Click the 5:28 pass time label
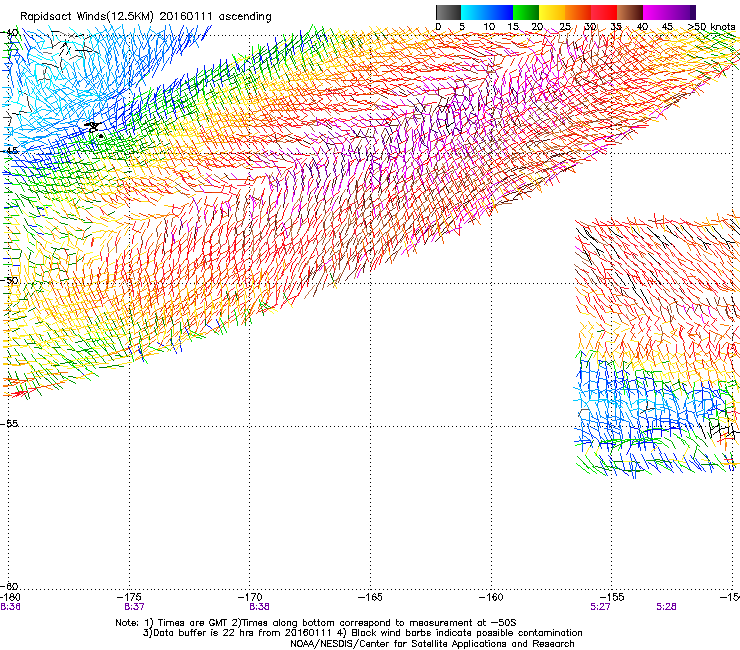Viewport: 740px width, 650px height. point(666,607)
